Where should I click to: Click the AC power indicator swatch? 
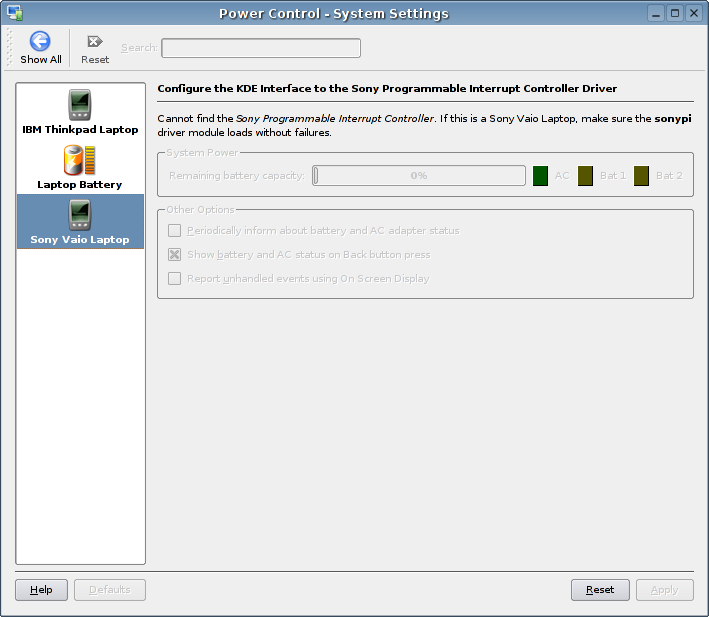click(x=540, y=176)
